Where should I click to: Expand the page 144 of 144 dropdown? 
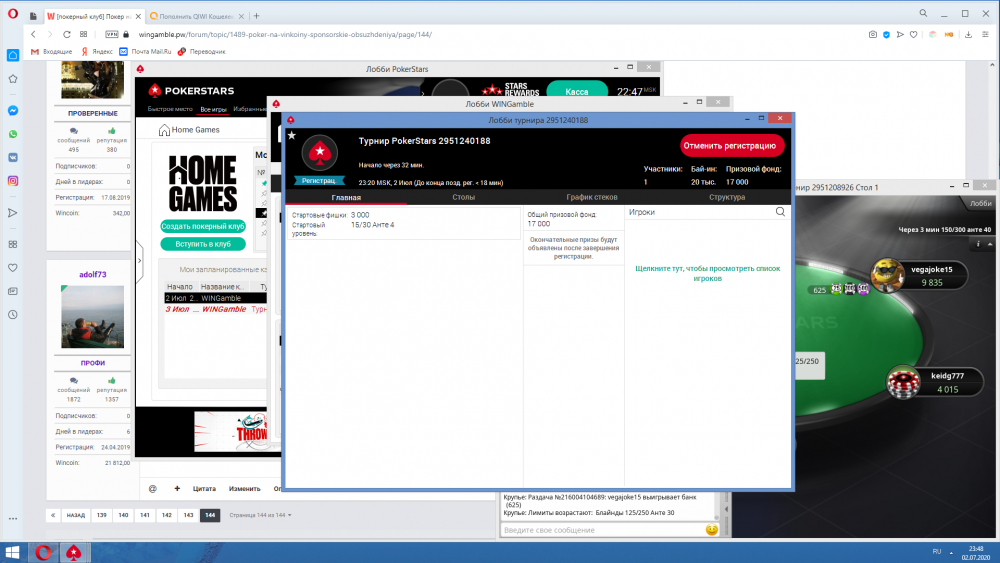[260, 515]
